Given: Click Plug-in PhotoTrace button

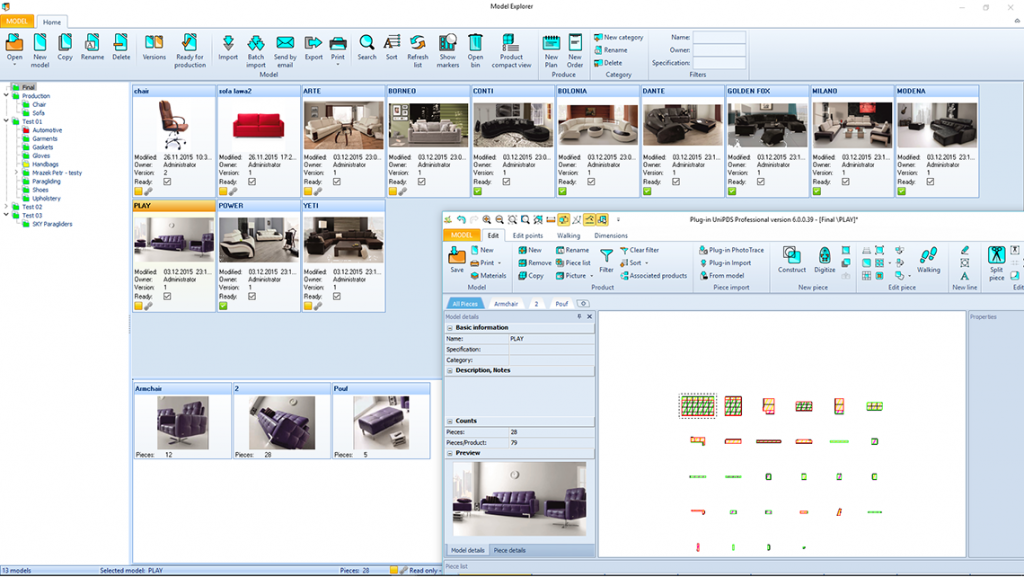Looking at the screenshot, I should click(x=731, y=250).
